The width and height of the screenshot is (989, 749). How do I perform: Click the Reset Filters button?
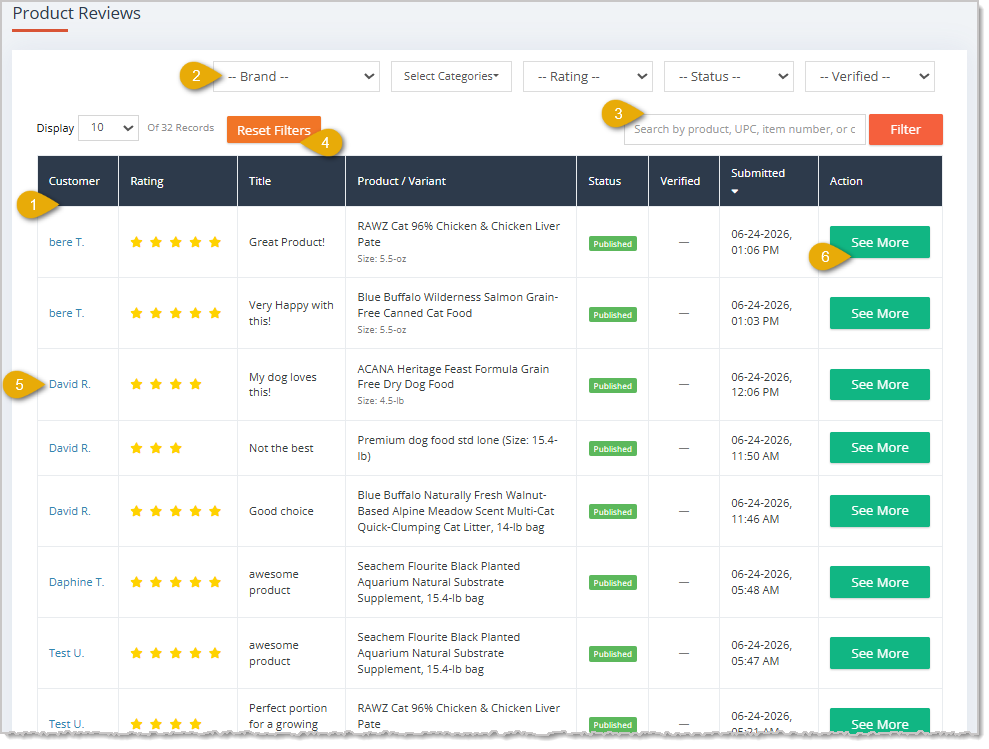pyautogui.click(x=274, y=130)
